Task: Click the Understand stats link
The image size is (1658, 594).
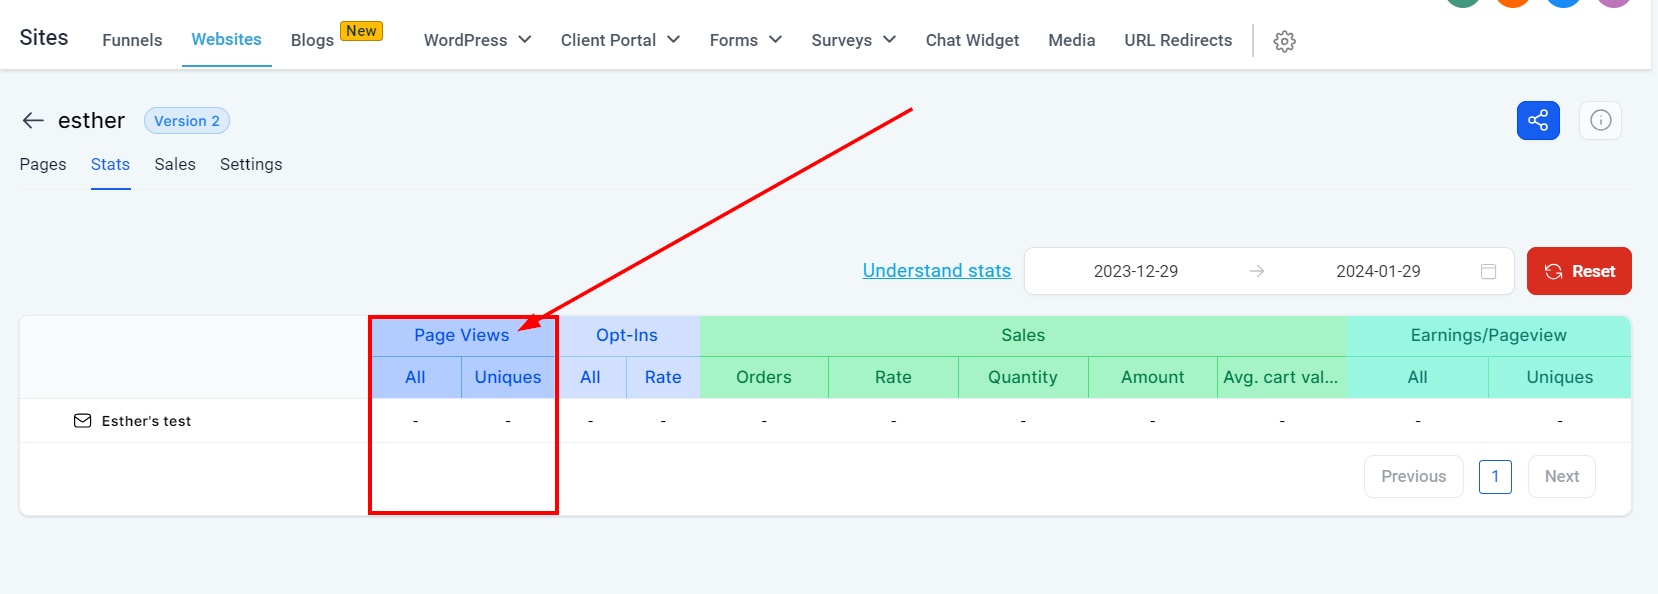Action: pos(936,271)
